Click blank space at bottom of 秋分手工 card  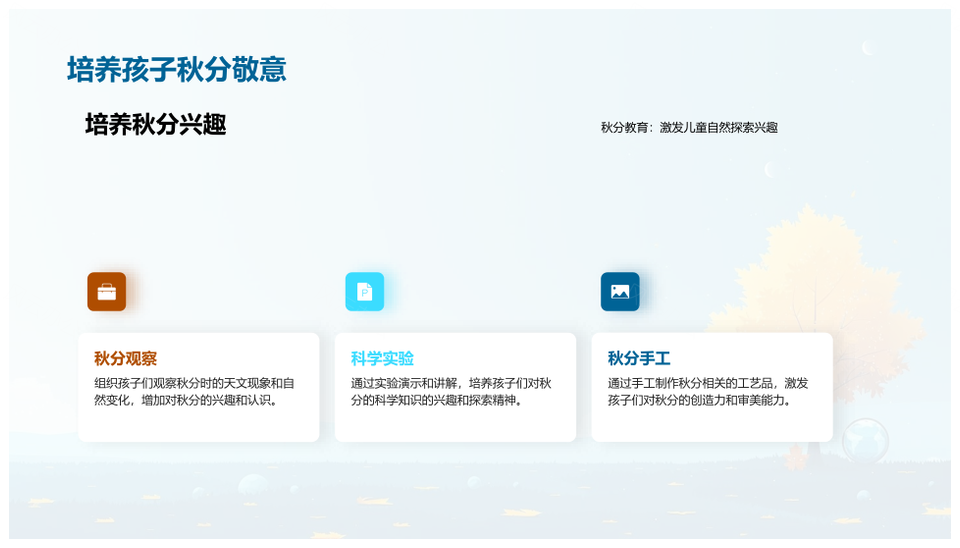(711, 426)
